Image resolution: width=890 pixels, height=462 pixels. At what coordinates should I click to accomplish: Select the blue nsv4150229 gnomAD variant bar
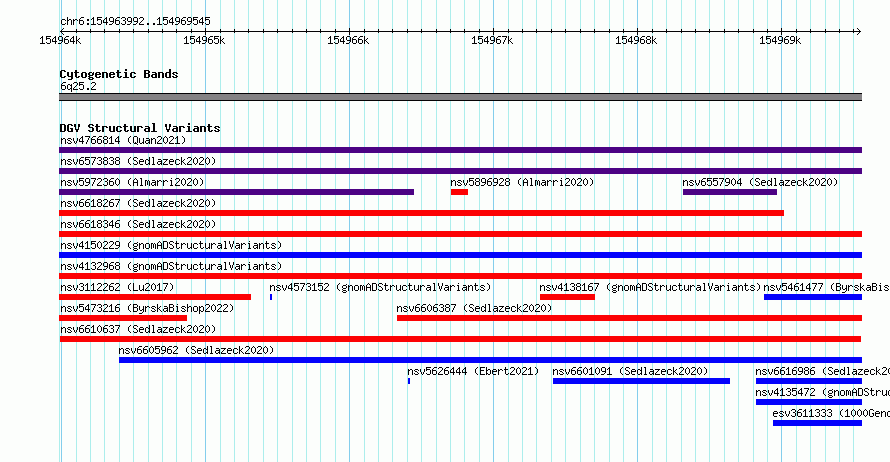(460, 255)
